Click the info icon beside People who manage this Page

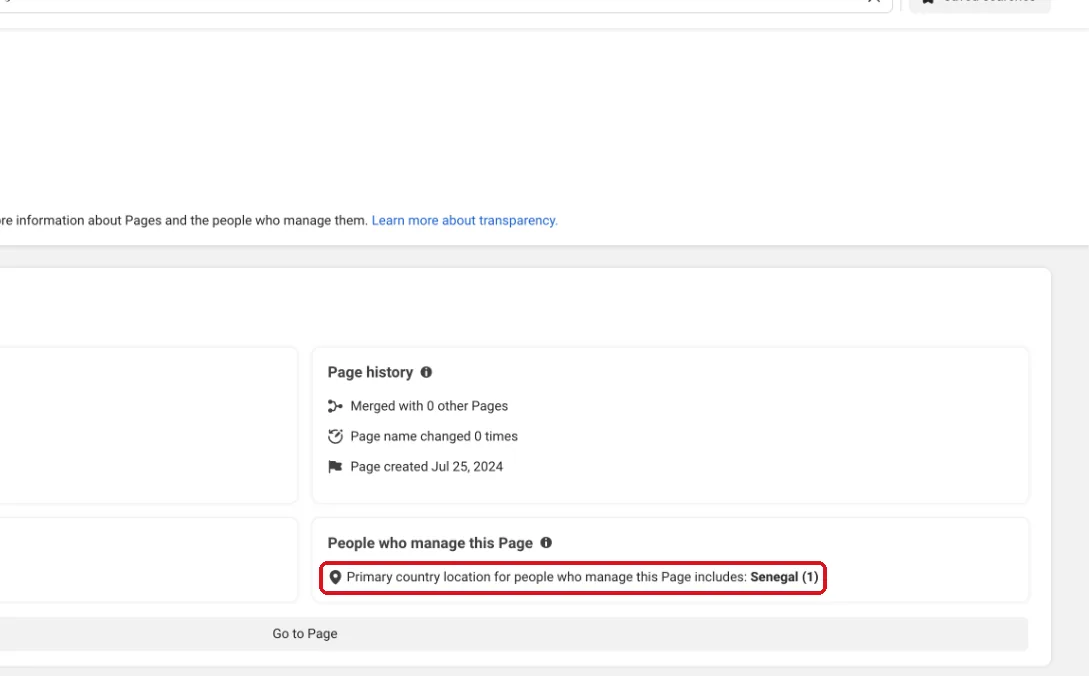[546, 543]
